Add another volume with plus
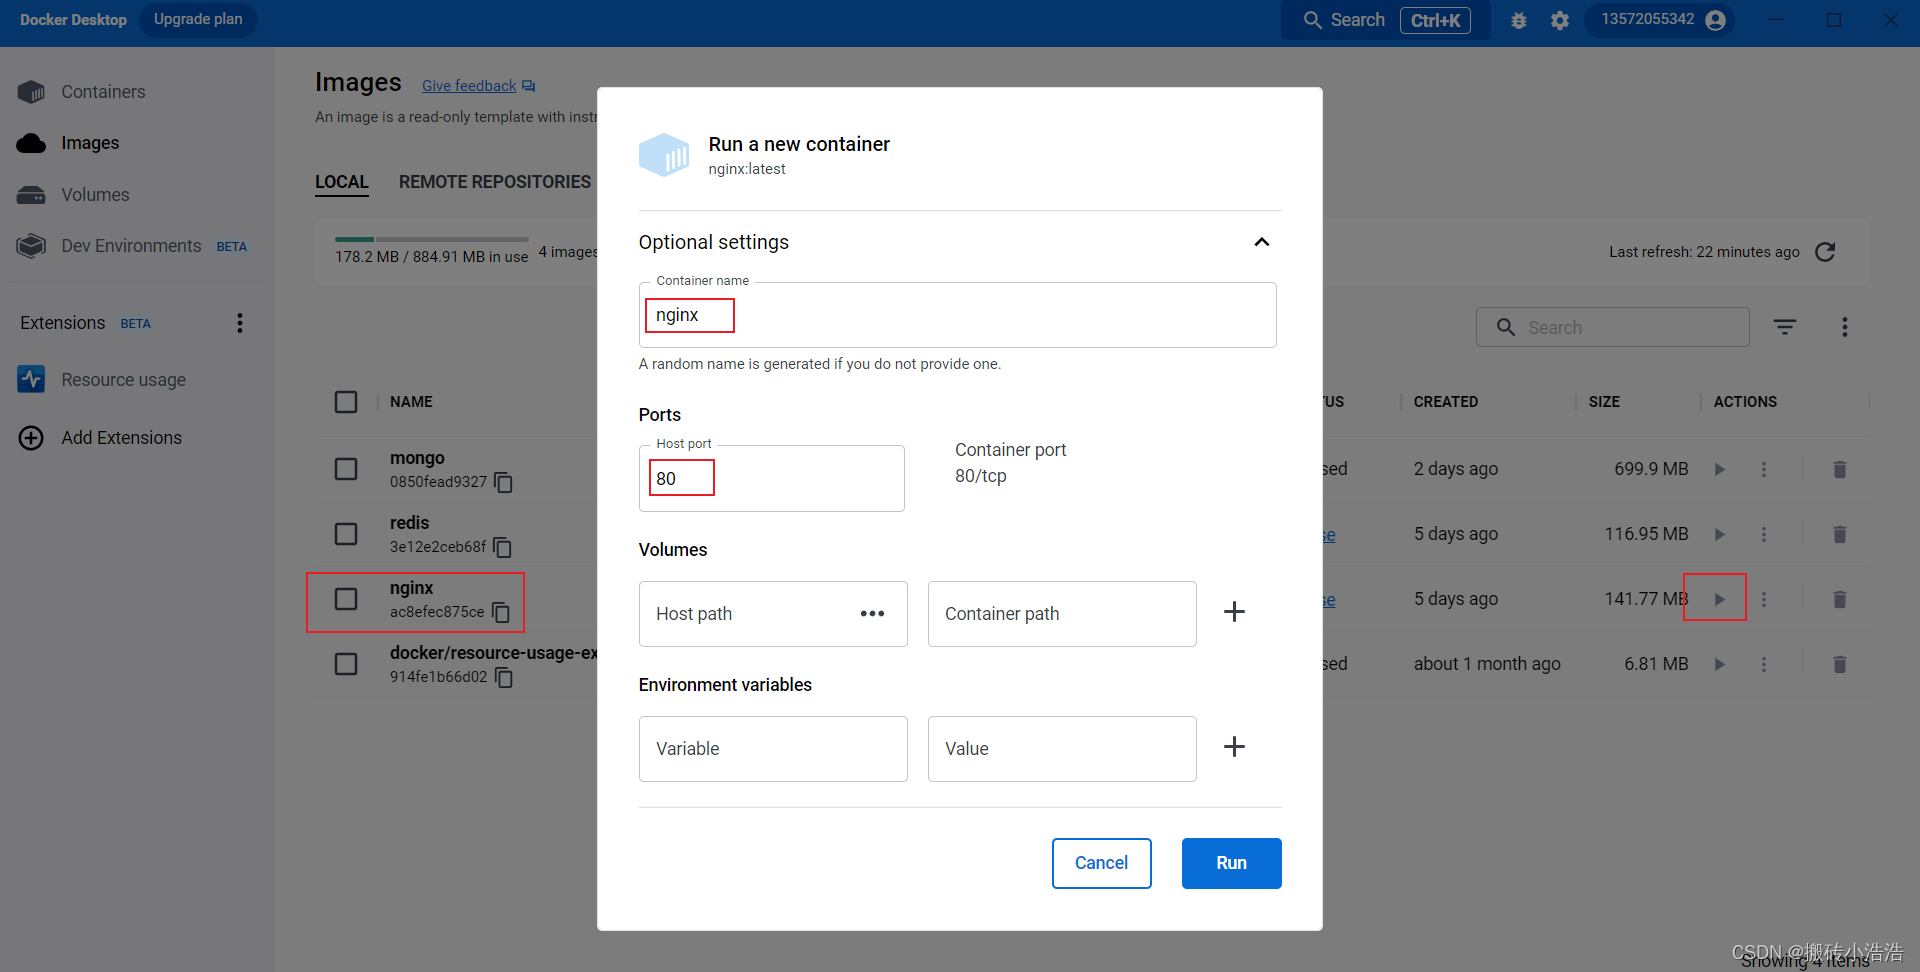Viewport: 1920px width, 972px height. 1235,612
